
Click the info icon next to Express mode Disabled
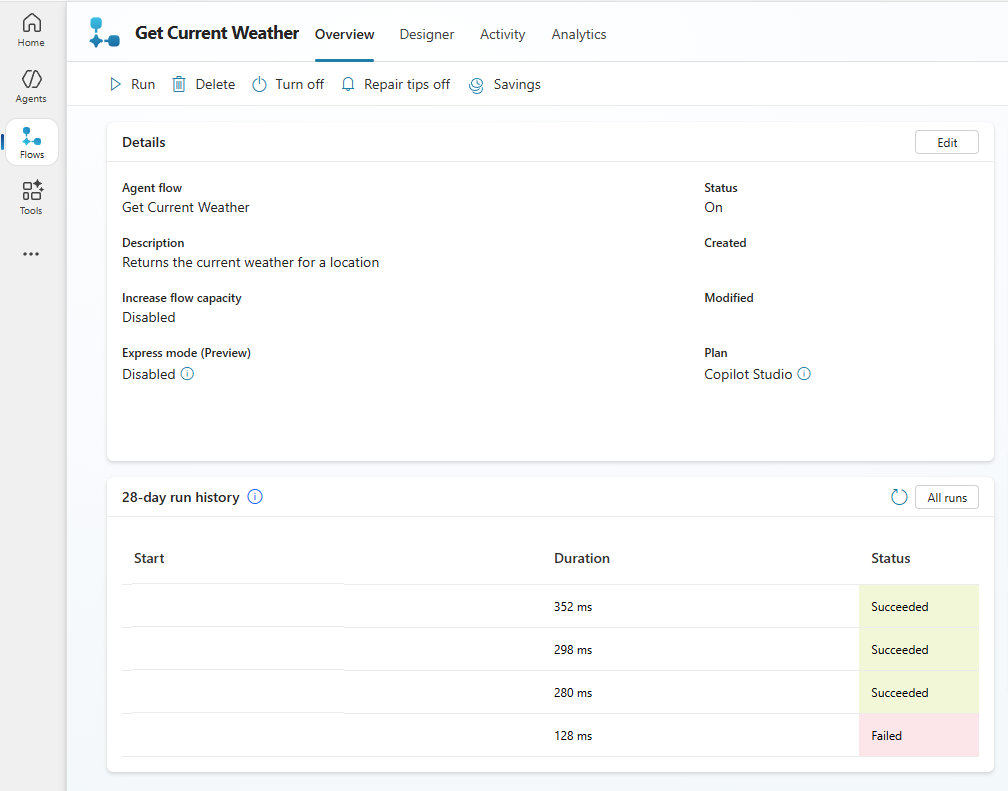[187, 374]
